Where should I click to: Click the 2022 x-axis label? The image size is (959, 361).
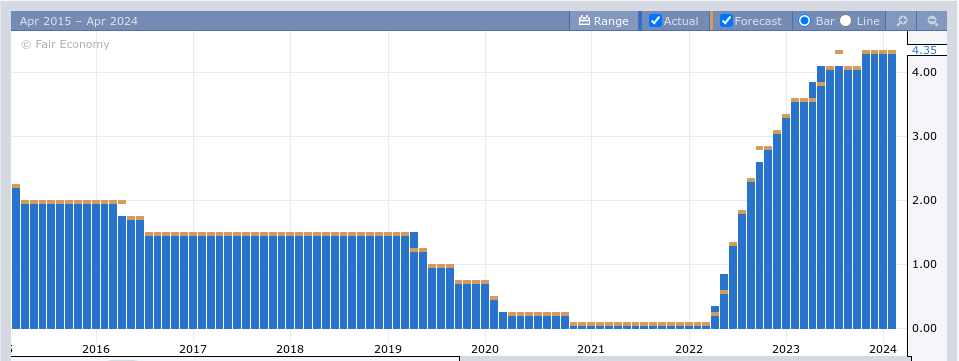(x=689, y=349)
